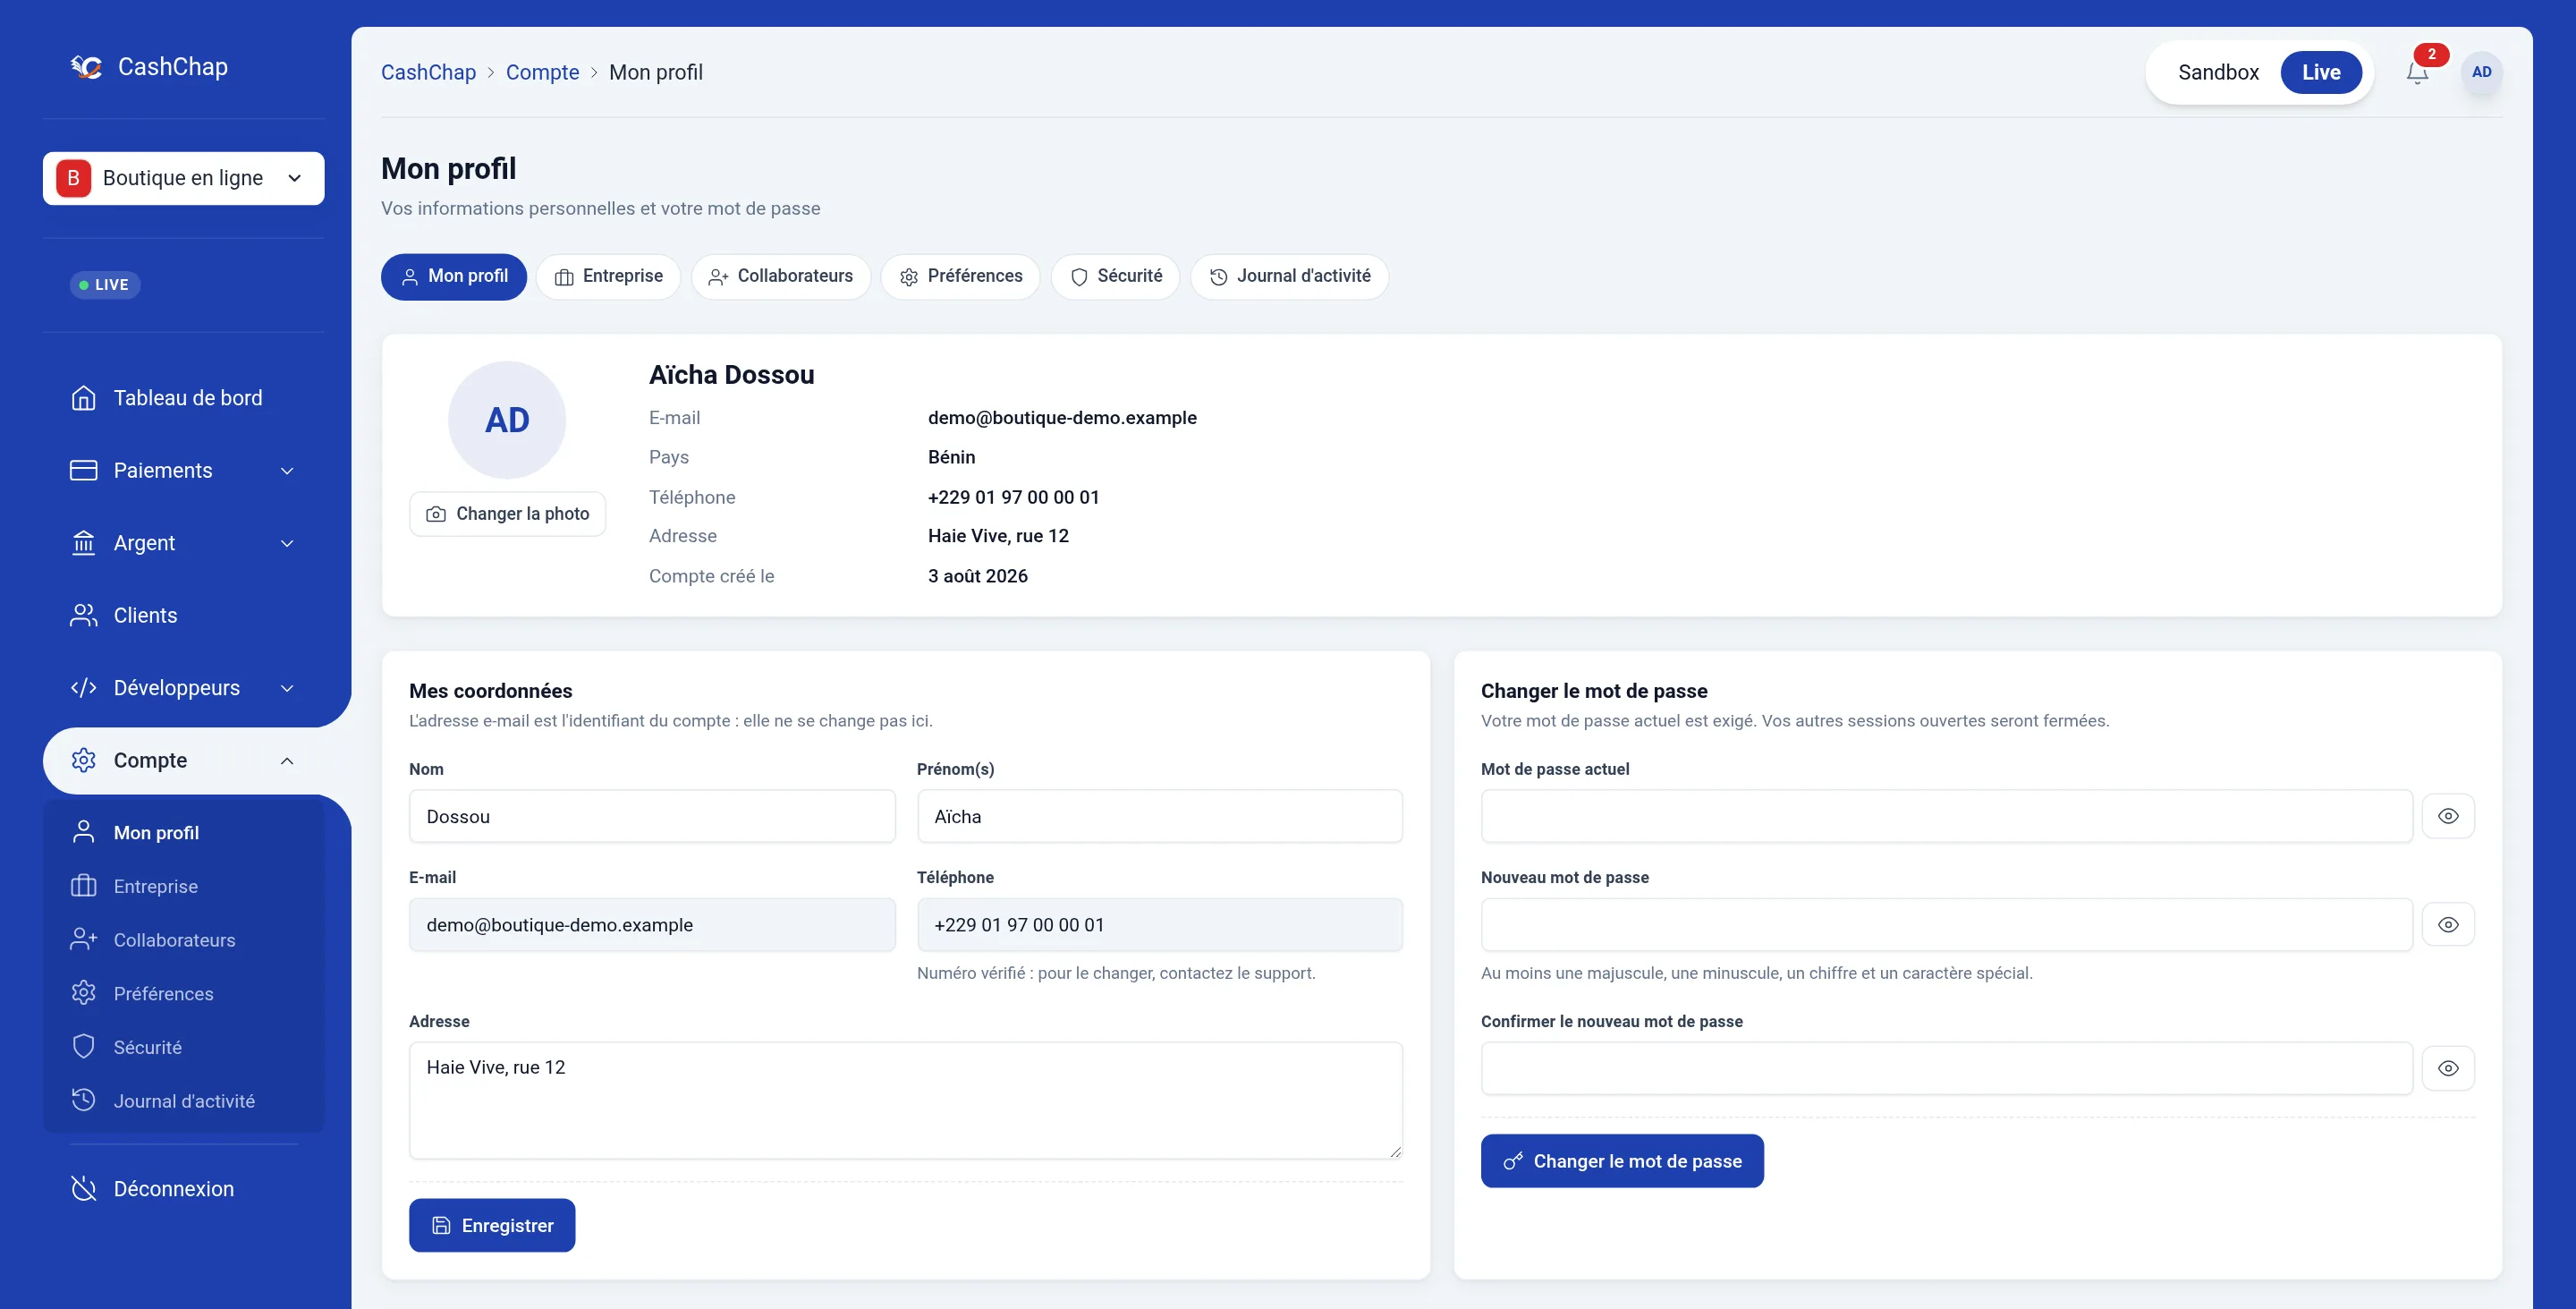Click the Nouveau mot de passe field
The width and height of the screenshot is (2576, 1309).
coord(1946,925)
